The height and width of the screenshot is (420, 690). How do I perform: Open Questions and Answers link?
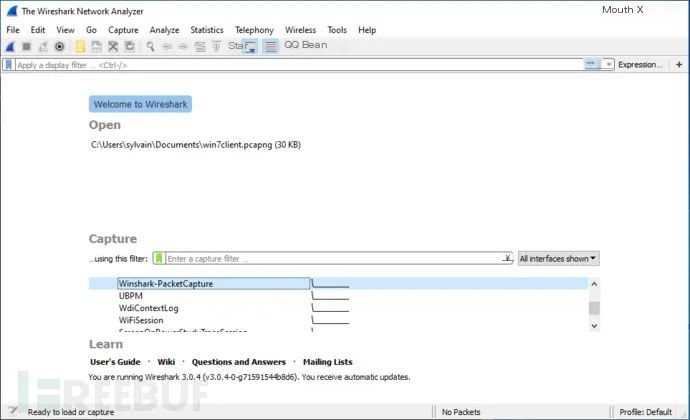pos(239,362)
